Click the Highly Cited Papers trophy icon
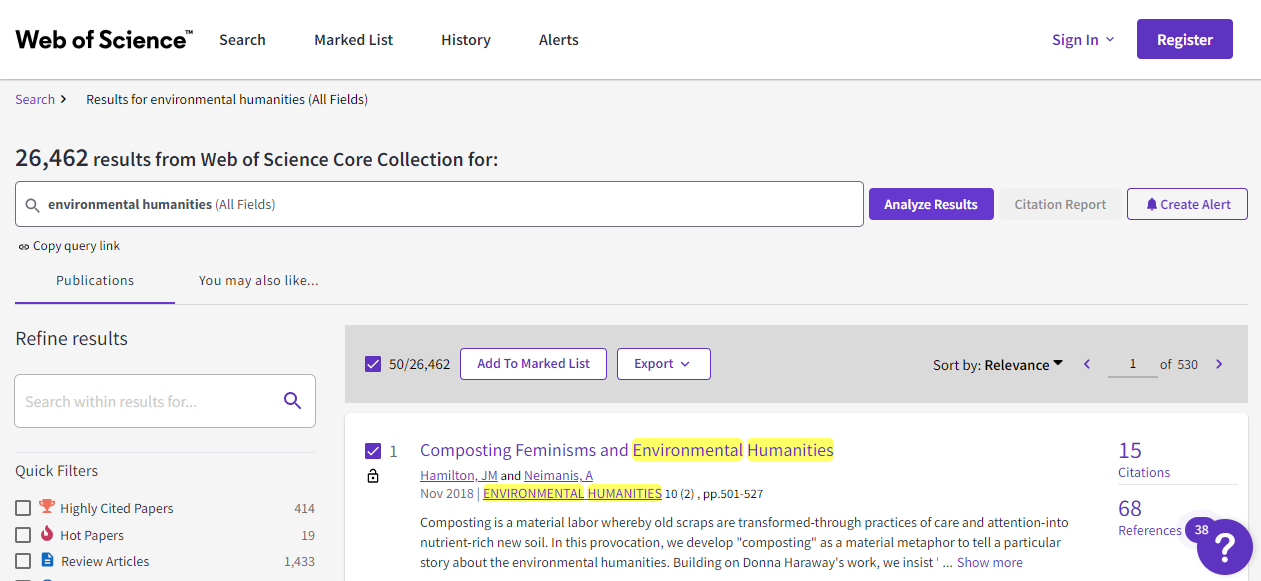The width and height of the screenshot is (1261, 581). pos(47,507)
